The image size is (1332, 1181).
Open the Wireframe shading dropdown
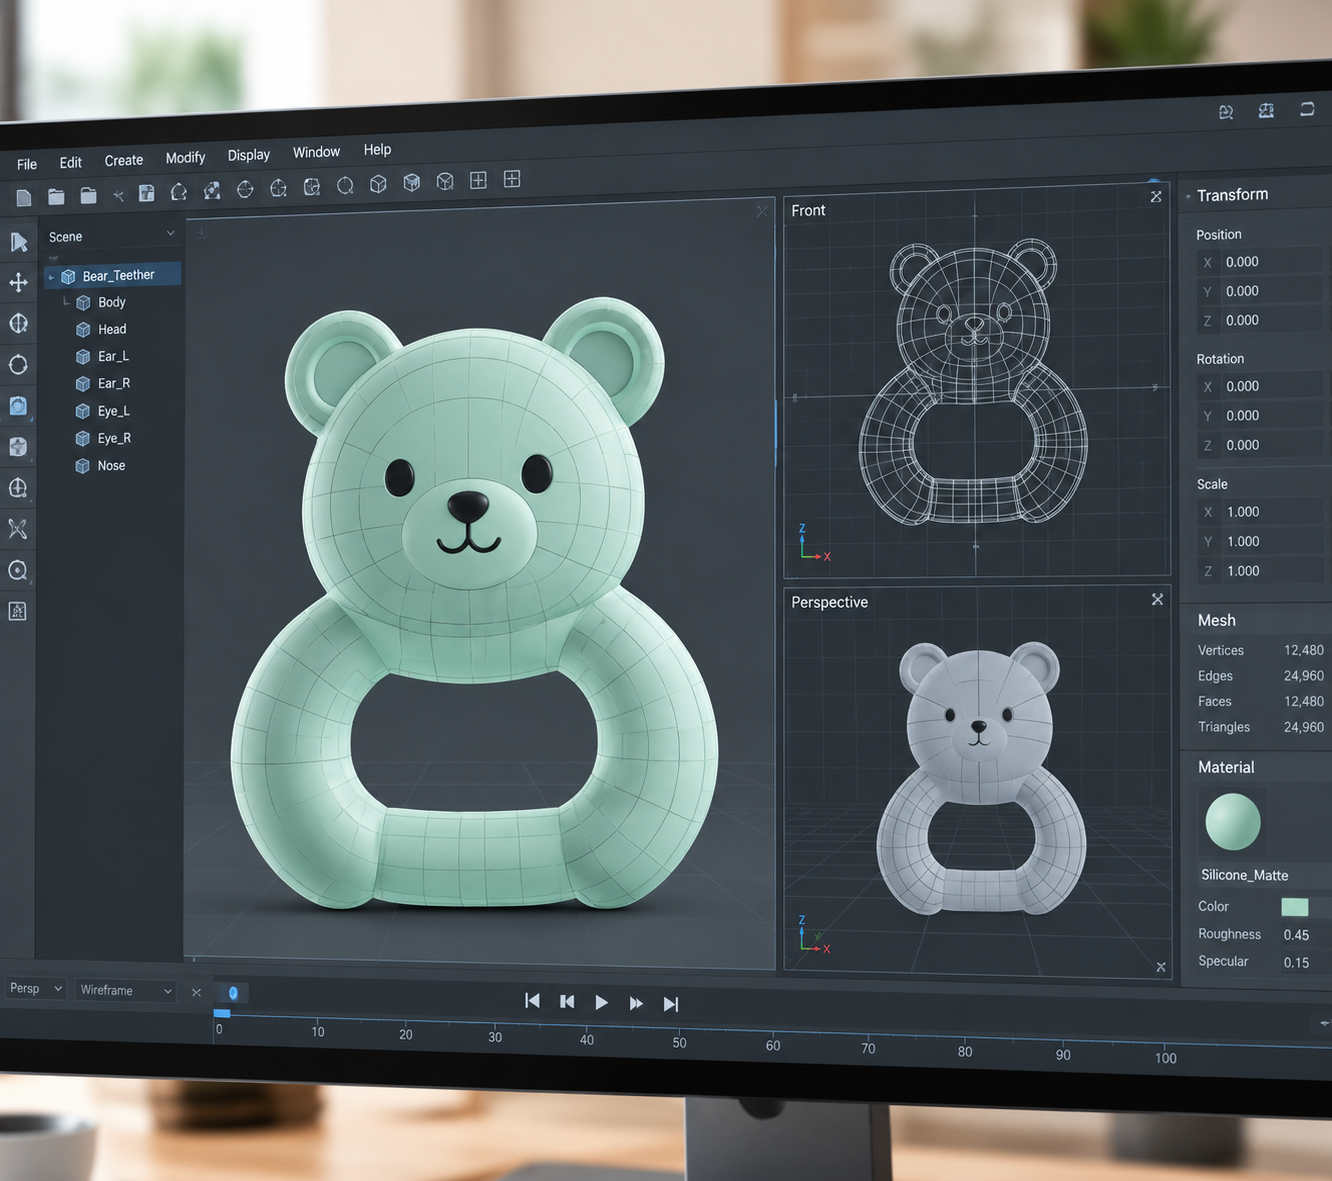tap(126, 990)
